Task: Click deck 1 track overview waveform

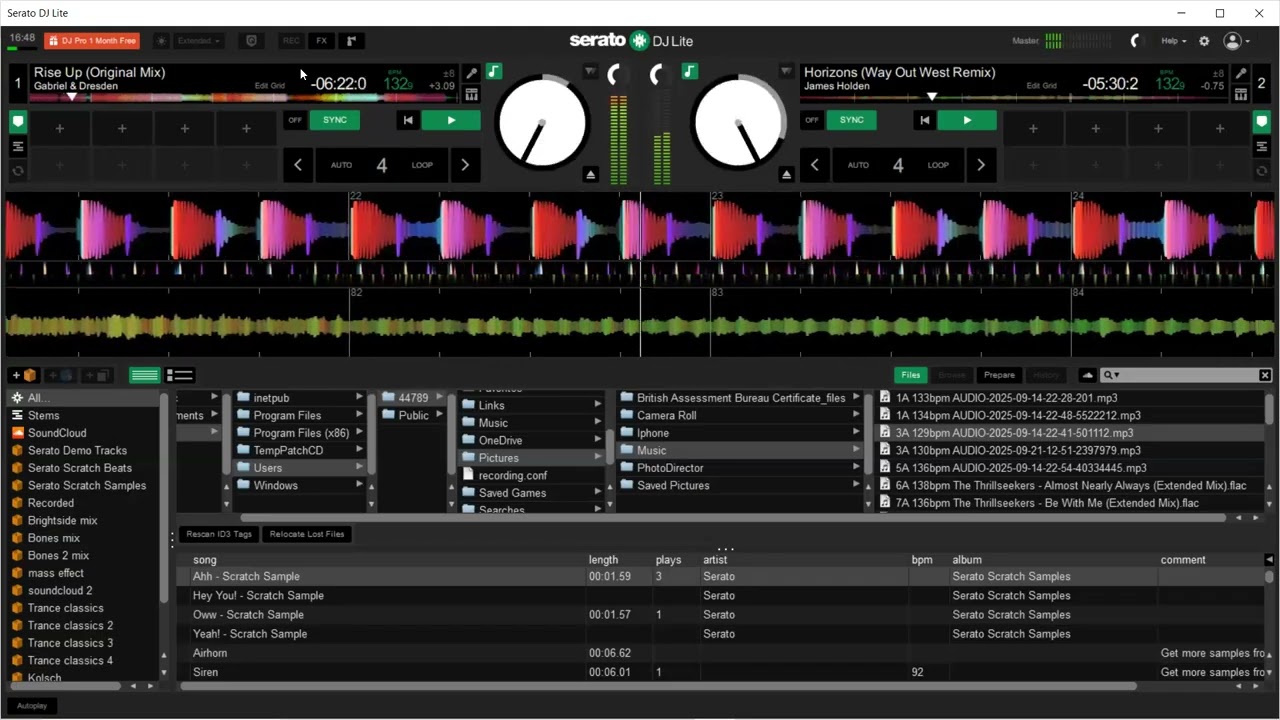Action: (245, 98)
